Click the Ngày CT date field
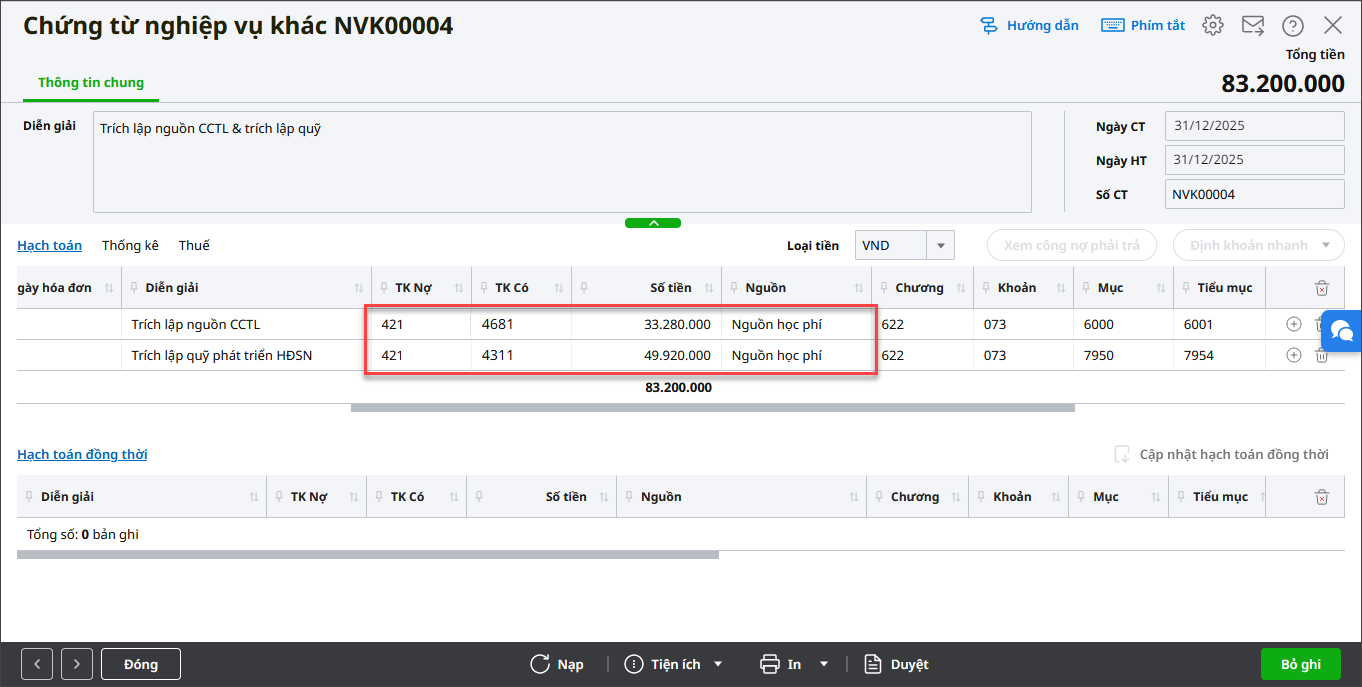The height and width of the screenshot is (687, 1362). pos(1255,126)
